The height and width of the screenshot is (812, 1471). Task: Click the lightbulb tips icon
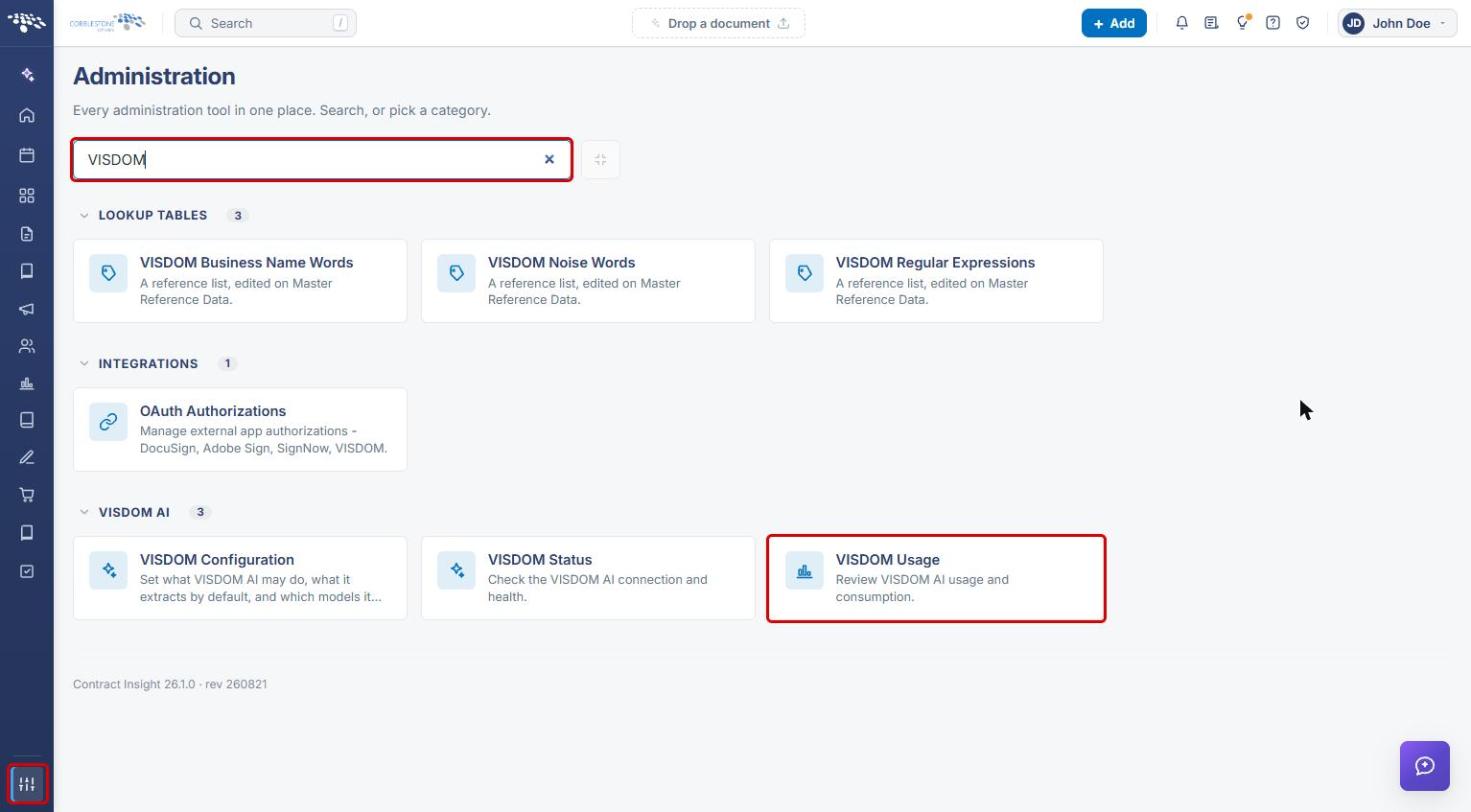(1242, 23)
